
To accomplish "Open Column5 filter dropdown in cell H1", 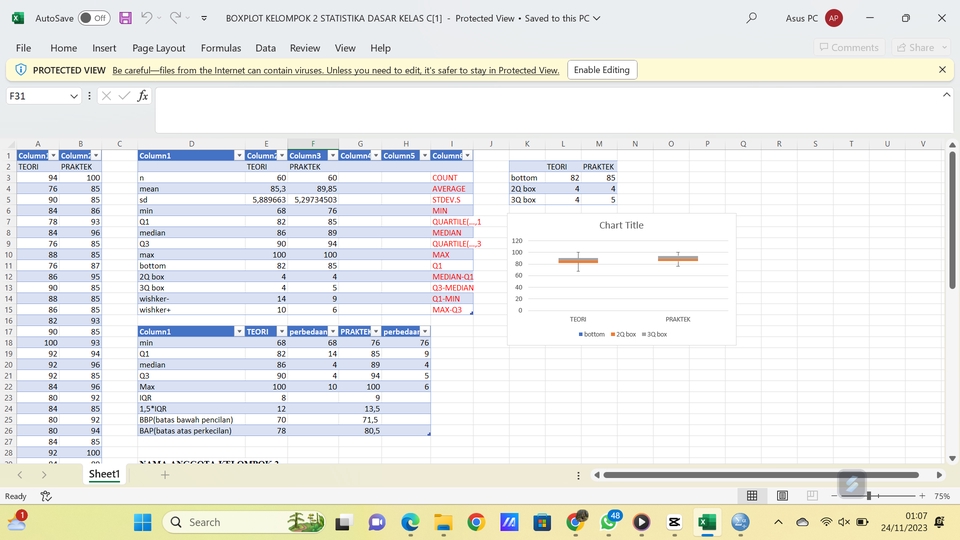I will pos(424,156).
